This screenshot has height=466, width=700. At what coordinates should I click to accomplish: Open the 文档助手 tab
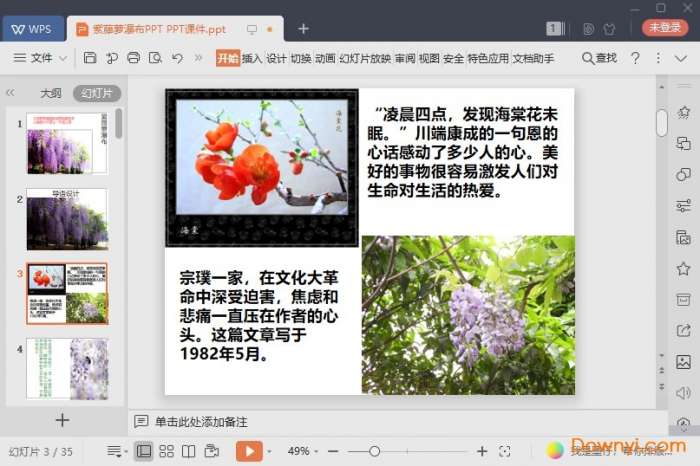[x=533, y=58]
